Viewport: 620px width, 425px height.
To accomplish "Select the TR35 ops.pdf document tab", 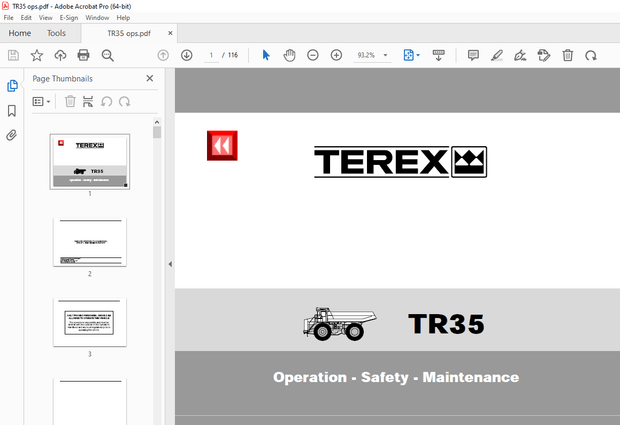I will click(129, 34).
